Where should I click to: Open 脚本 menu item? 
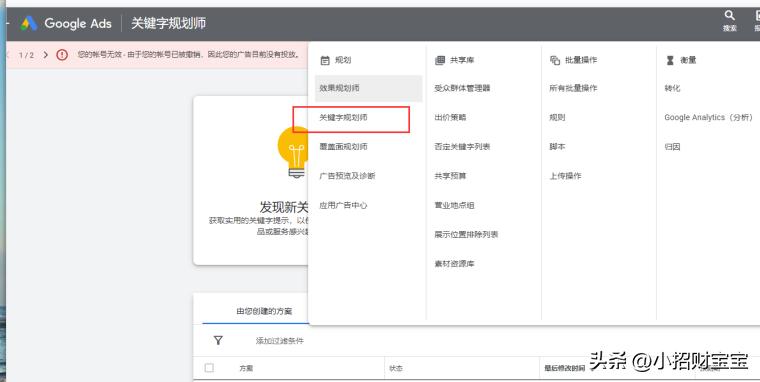coord(557,146)
